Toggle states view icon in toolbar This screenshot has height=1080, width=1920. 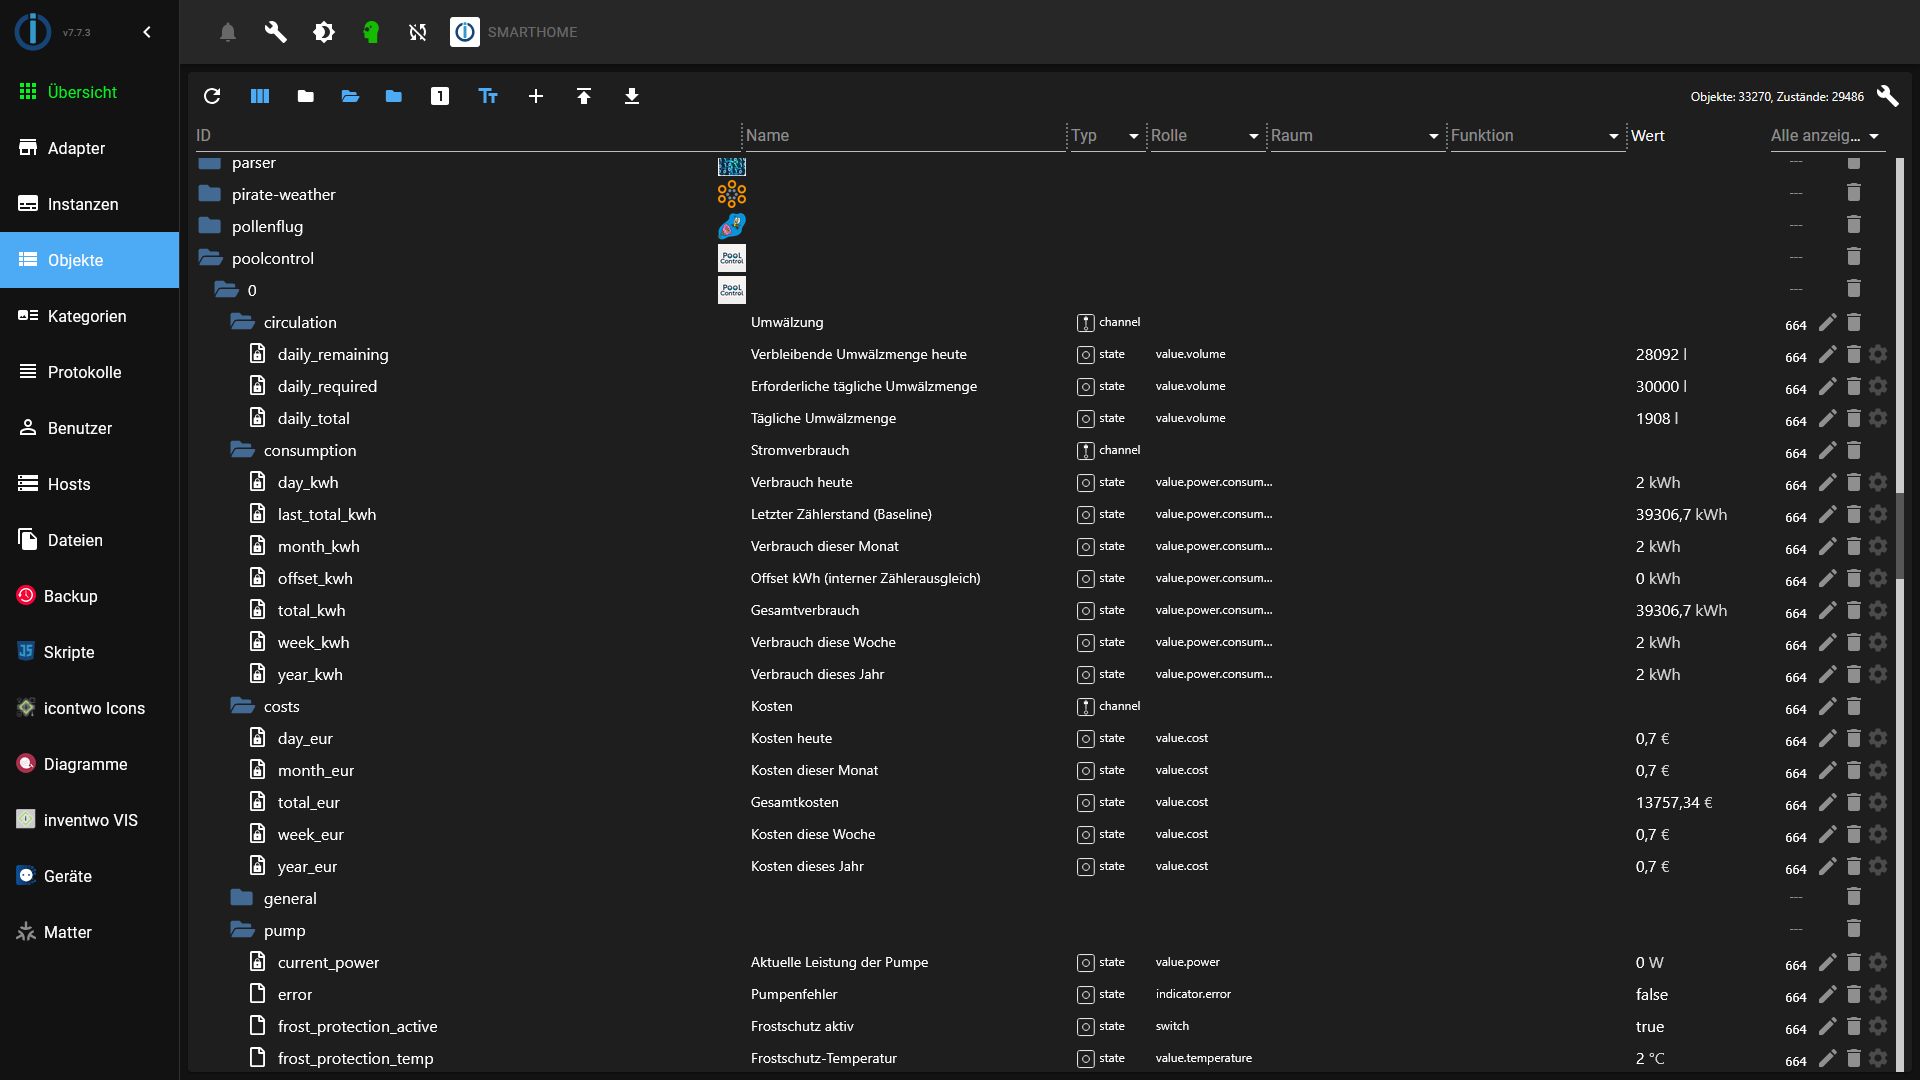pyautogui.click(x=440, y=96)
